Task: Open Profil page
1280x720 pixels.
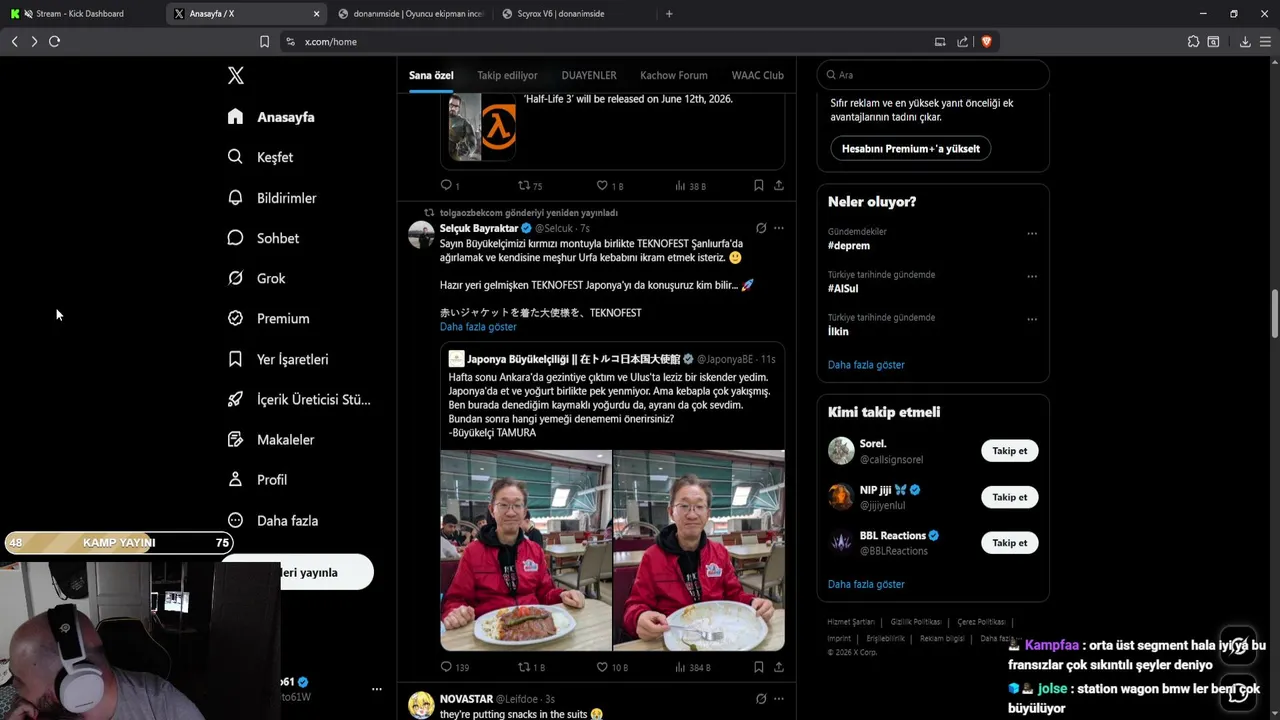Action: (257, 480)
